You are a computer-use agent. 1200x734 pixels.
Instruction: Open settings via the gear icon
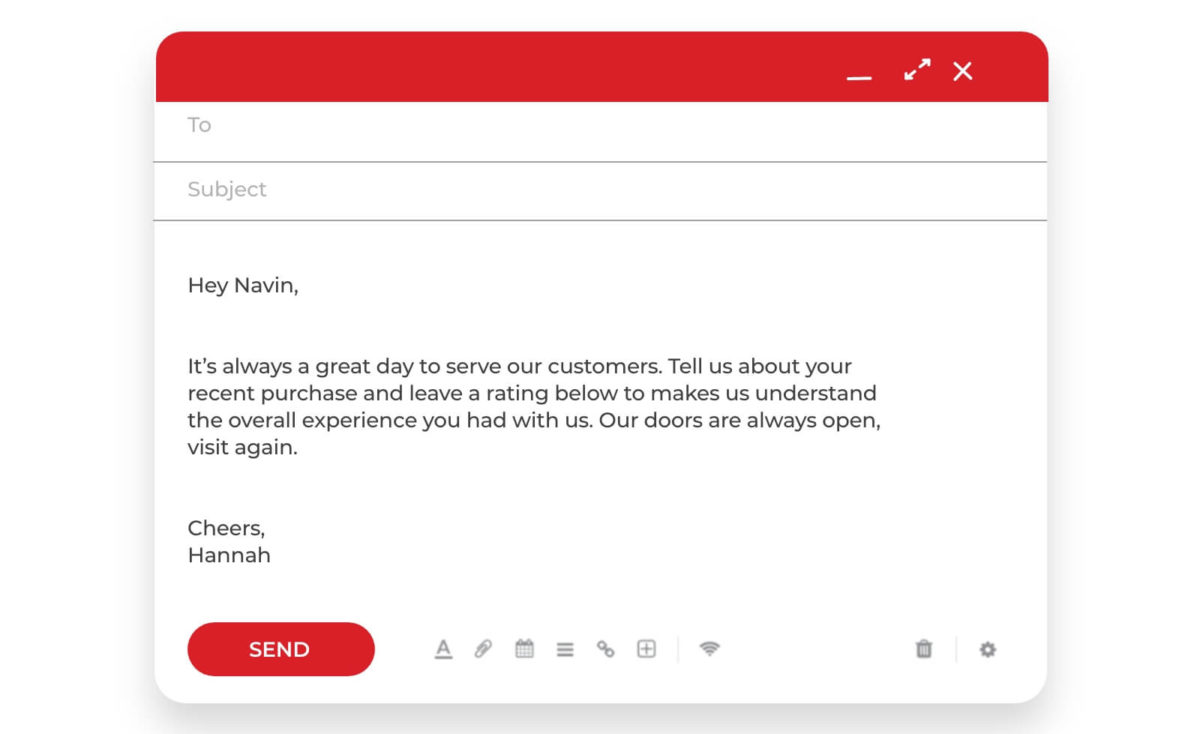(x=988, y=650)
